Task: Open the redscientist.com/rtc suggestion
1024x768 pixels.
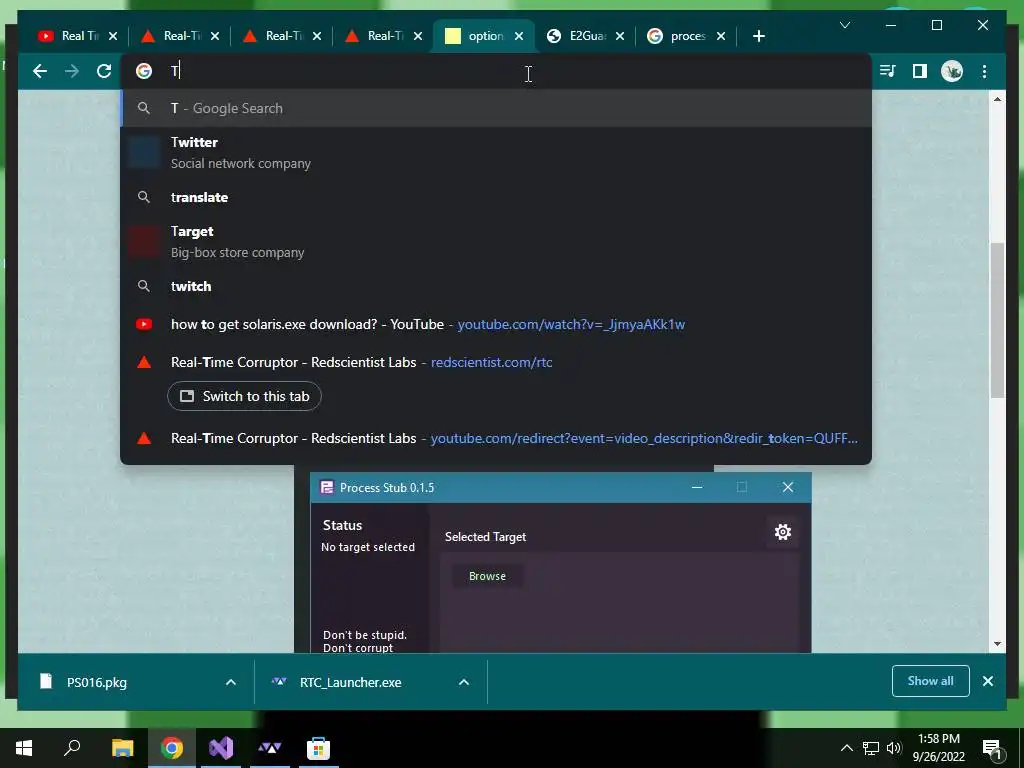Action: pos(496,362)
